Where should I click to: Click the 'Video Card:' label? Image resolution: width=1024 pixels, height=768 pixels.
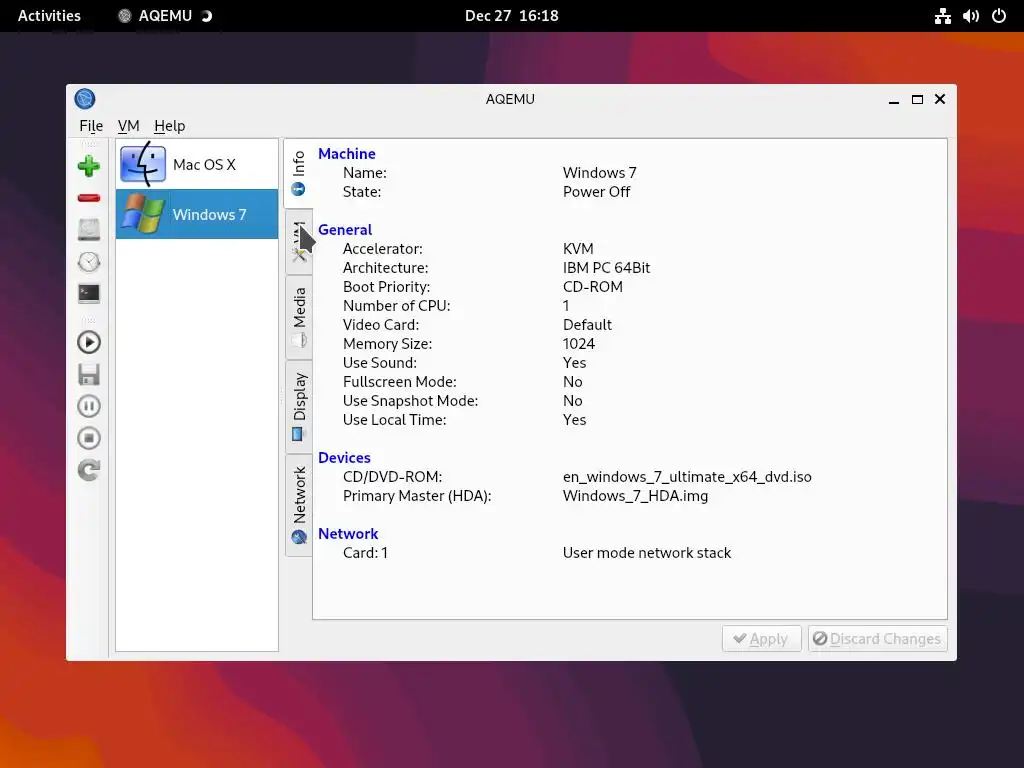point(381,325)
